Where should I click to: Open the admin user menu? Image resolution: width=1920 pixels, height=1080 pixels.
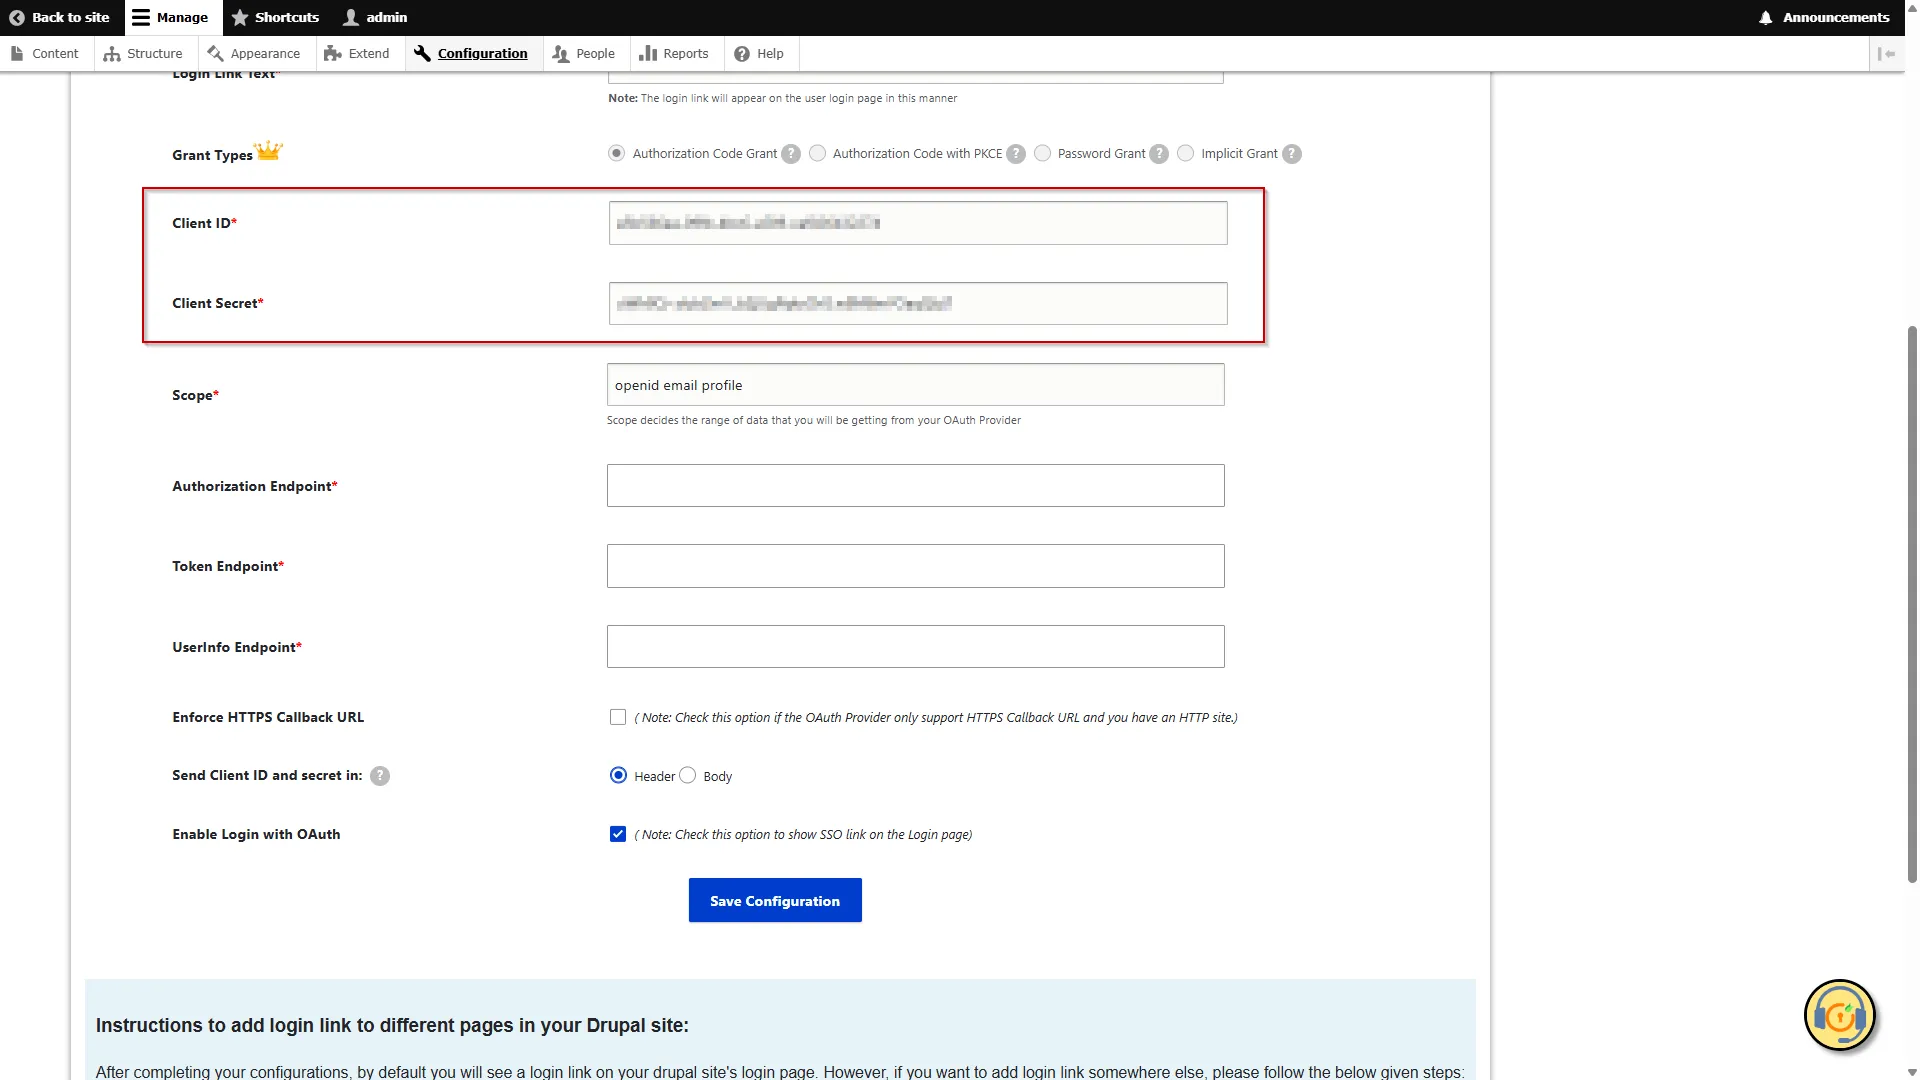(375, 17)
